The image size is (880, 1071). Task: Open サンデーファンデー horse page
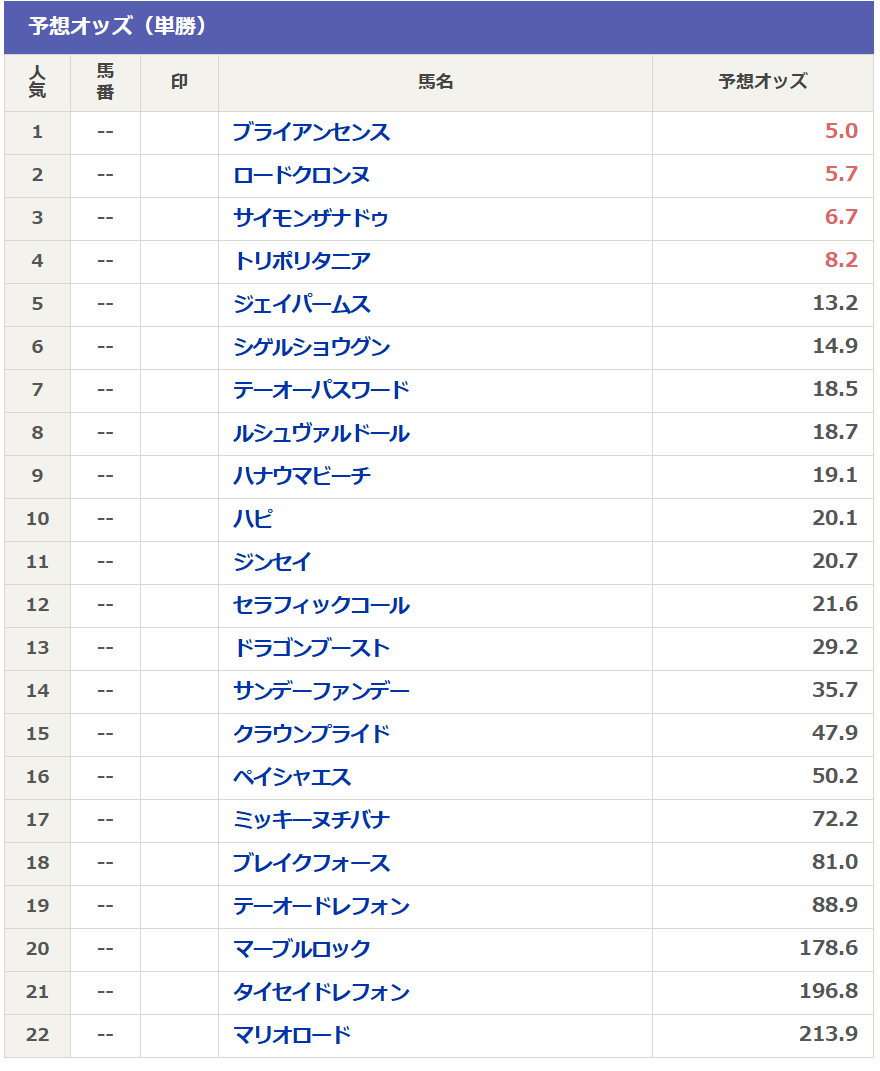321,691
